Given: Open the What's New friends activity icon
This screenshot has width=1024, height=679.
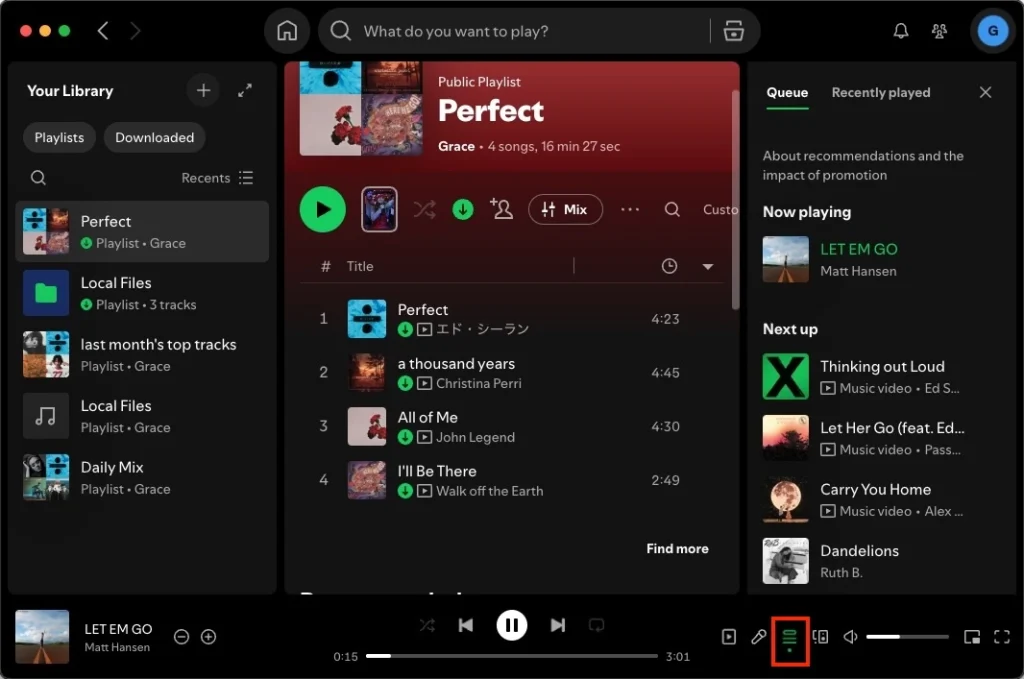Looking at the screenshot, I should click(939, 30).
